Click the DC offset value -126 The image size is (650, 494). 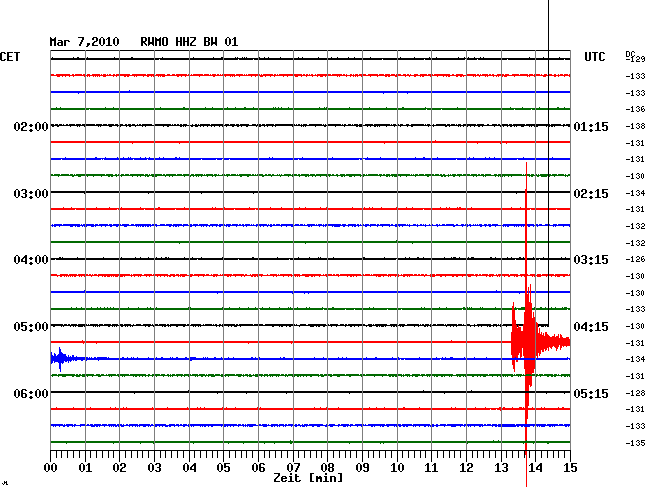pos(635,259)
